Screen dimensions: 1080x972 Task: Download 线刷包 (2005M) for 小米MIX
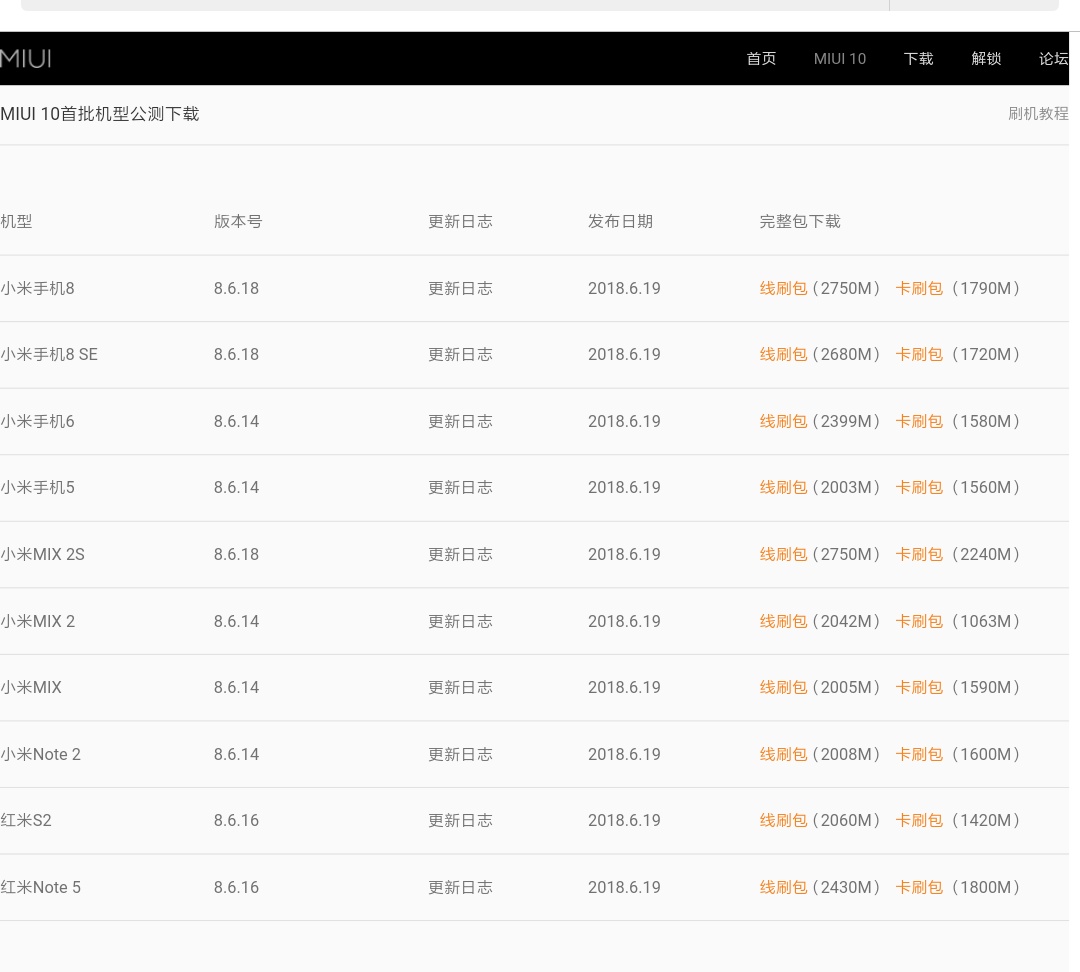[x=783, y=687]
